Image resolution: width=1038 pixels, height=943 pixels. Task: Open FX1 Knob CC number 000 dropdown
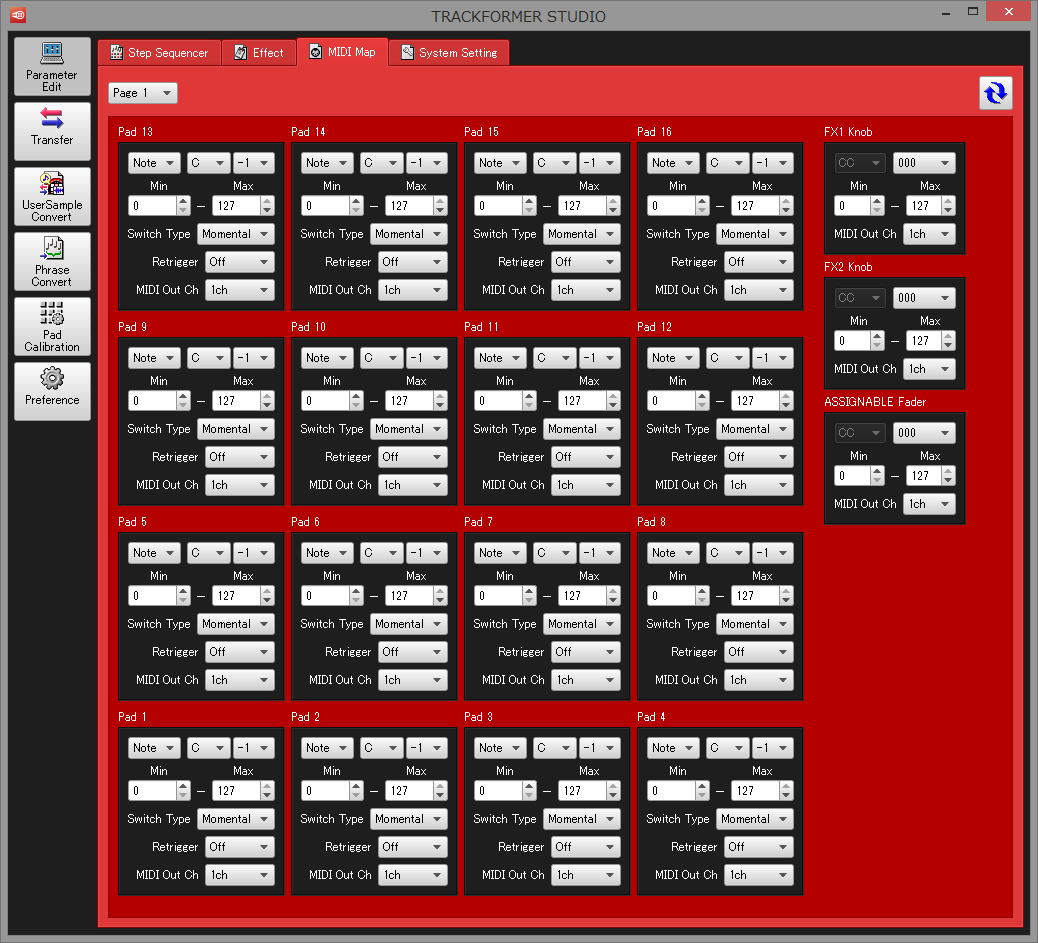(x=924, y=163)
